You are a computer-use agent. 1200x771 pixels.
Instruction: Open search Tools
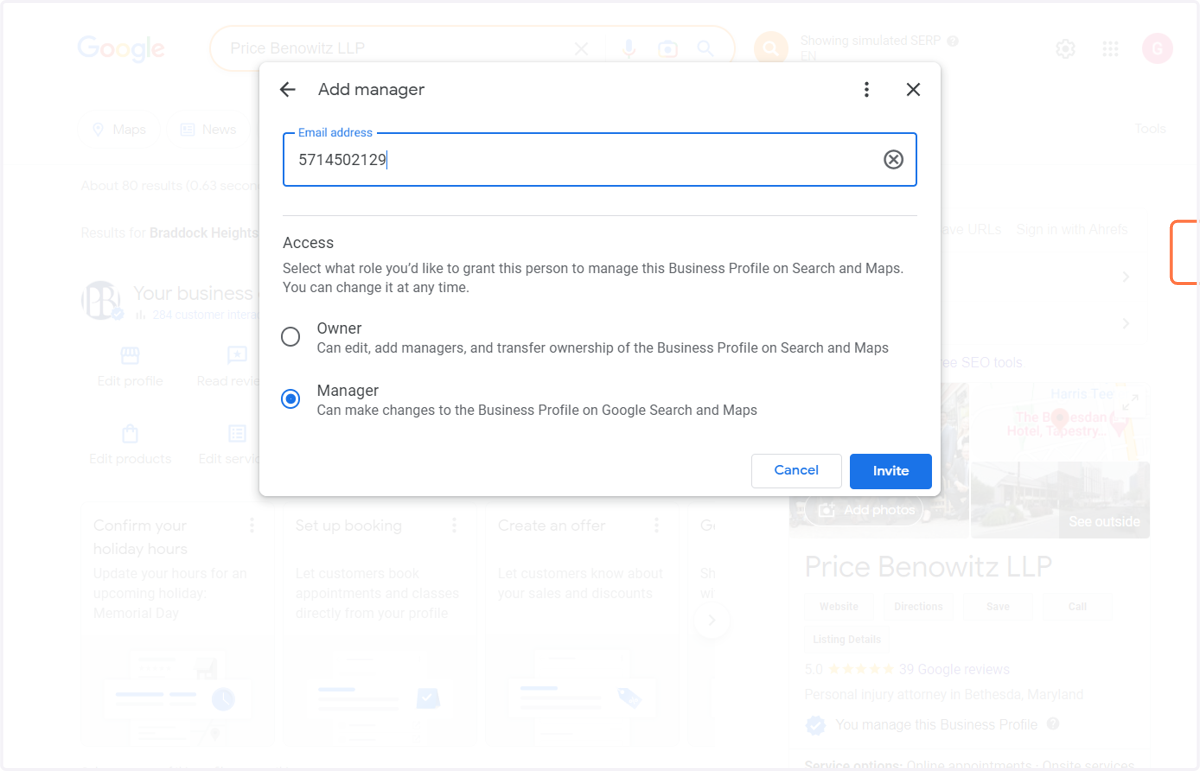[1150, 129]
